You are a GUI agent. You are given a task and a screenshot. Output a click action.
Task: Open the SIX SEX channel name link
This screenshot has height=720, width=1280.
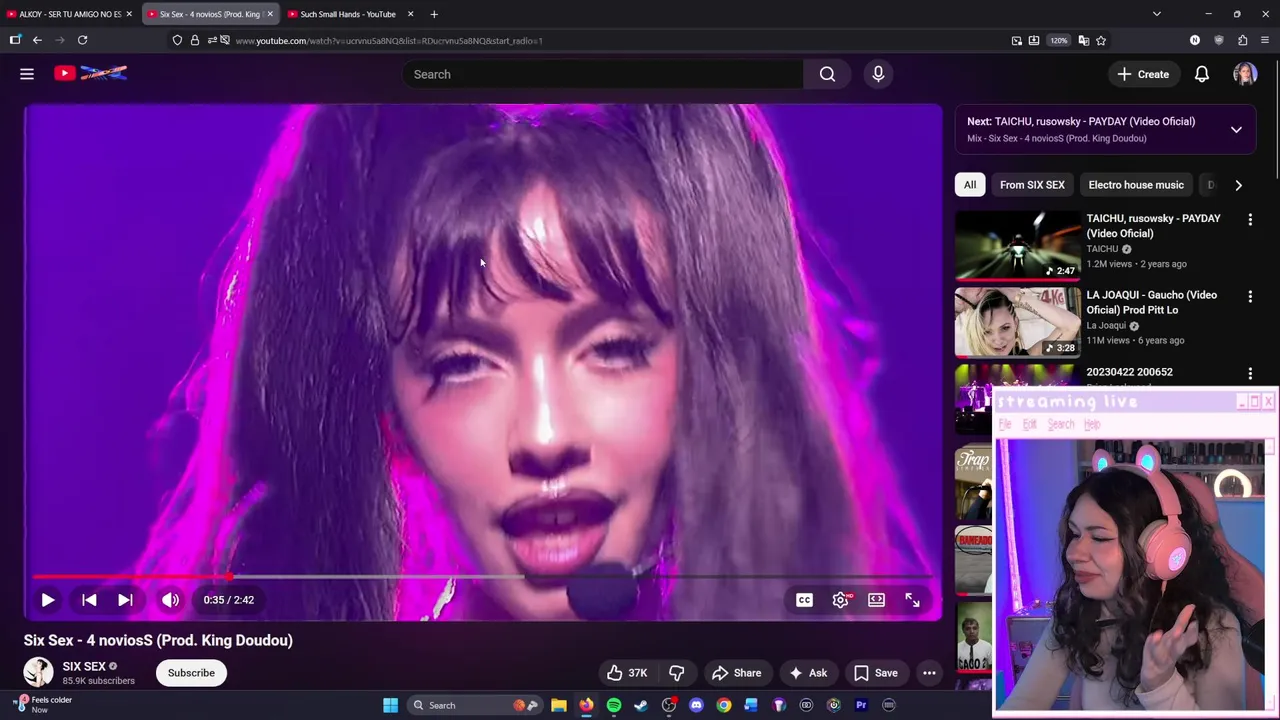click(x=84, y=666)
